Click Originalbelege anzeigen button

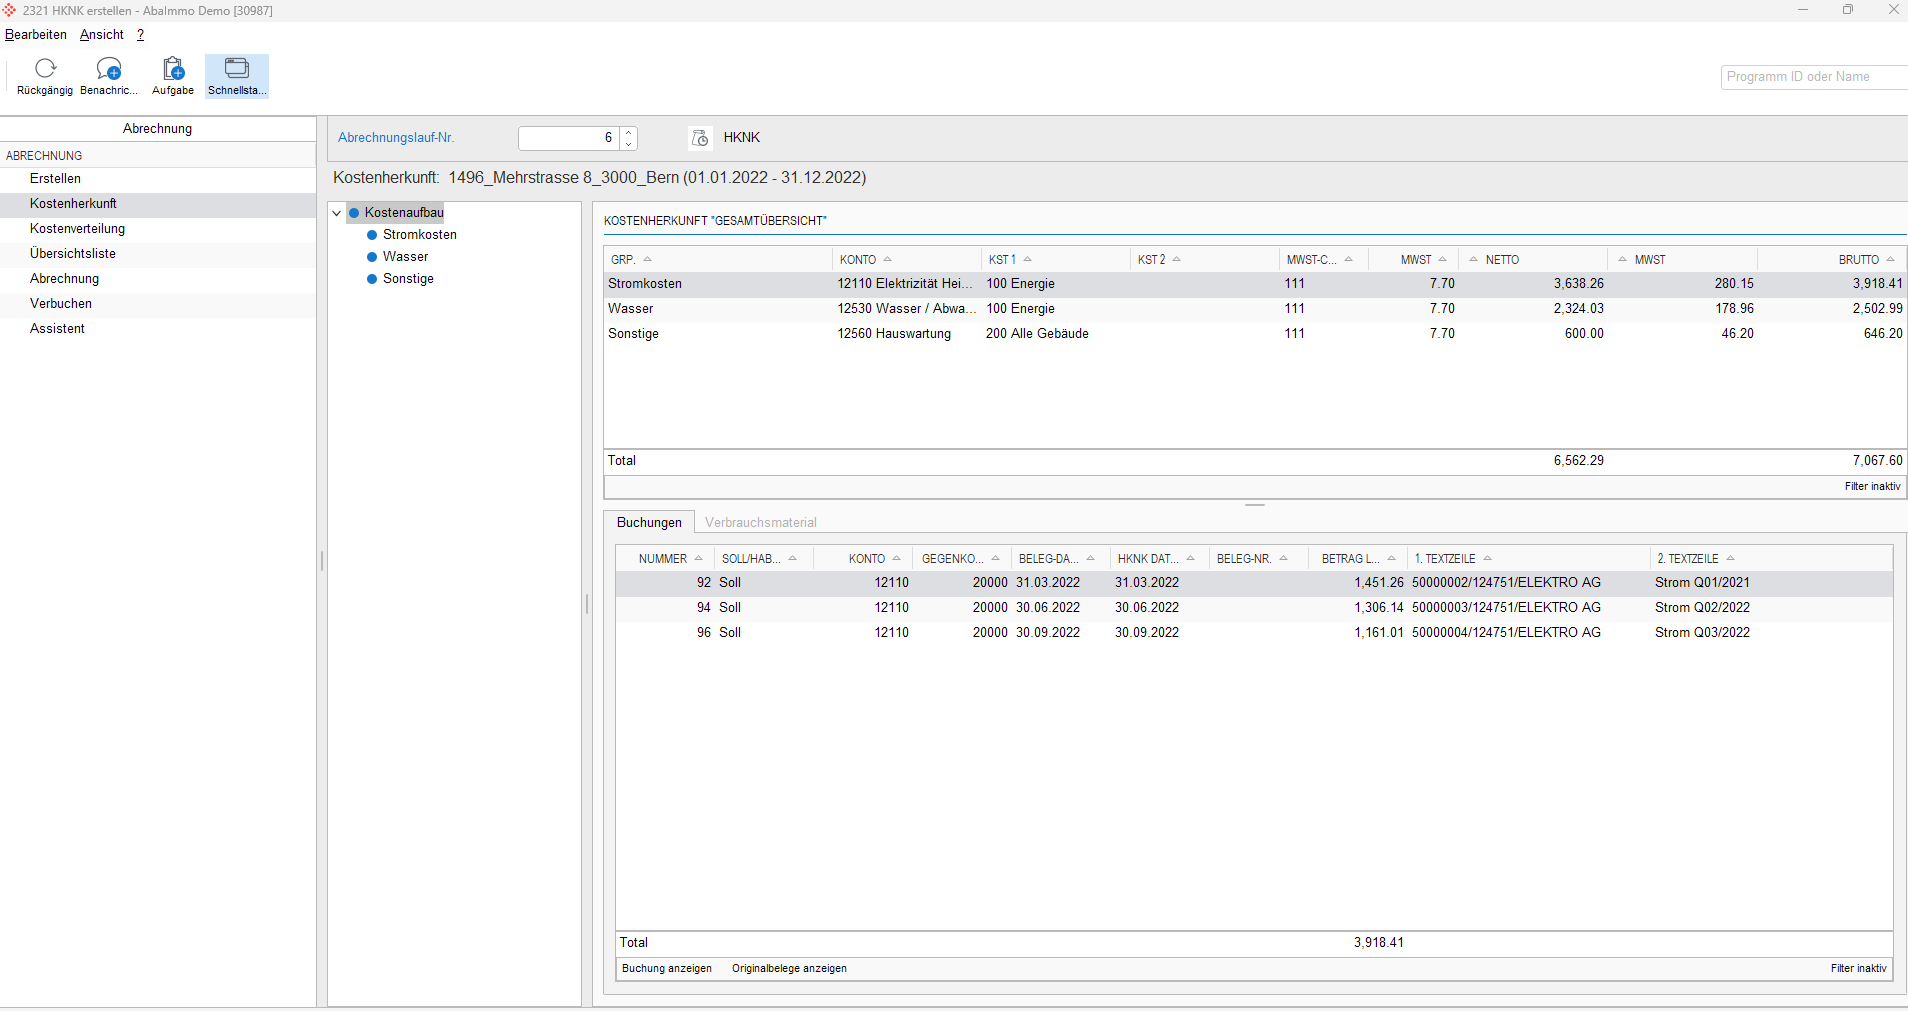(789, 969)
